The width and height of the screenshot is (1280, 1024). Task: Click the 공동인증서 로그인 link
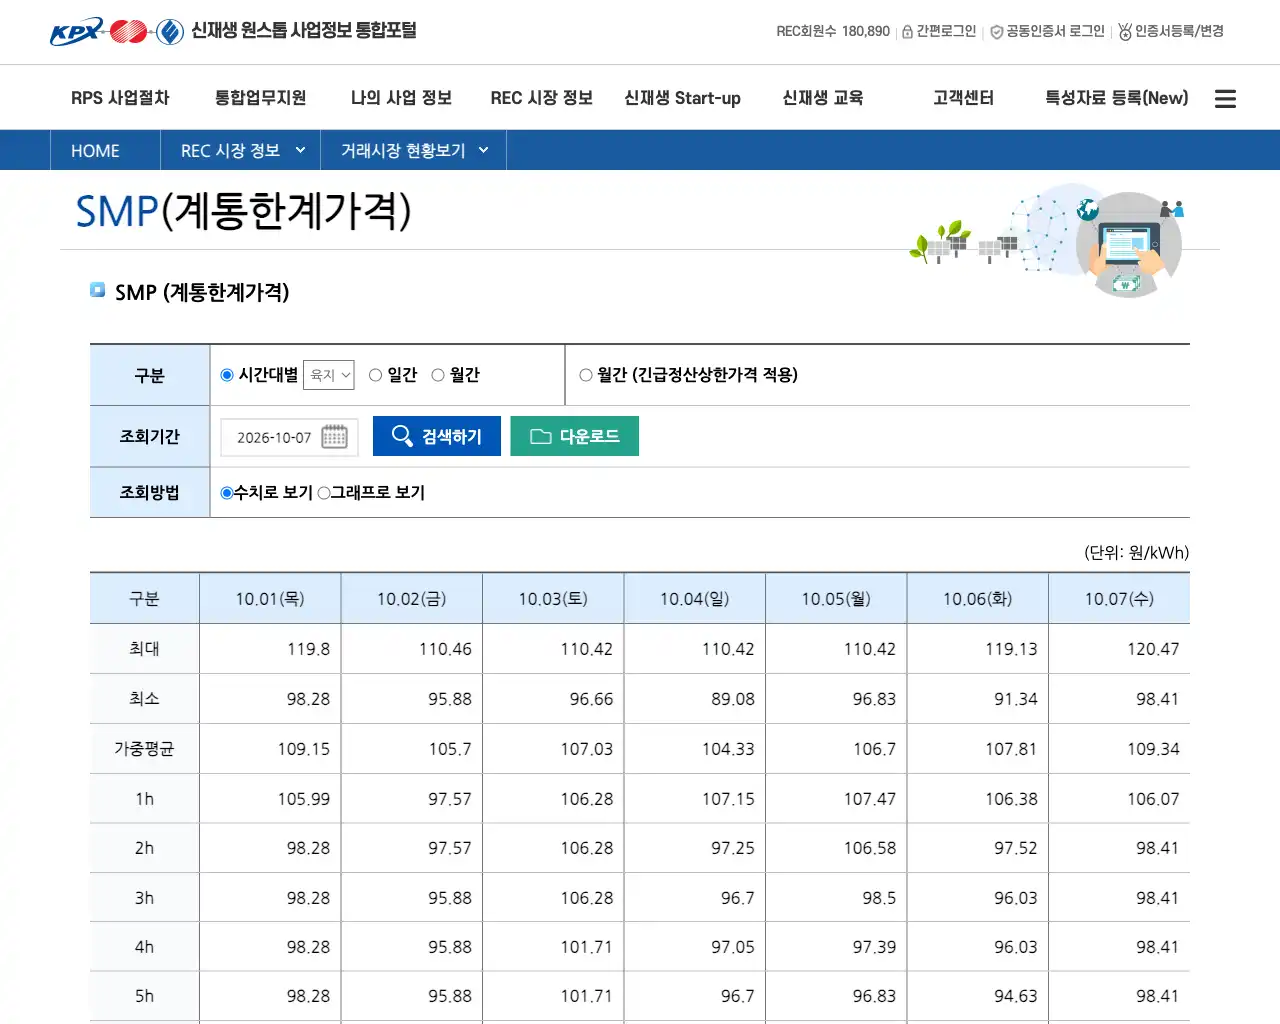tap(1055, 32)
